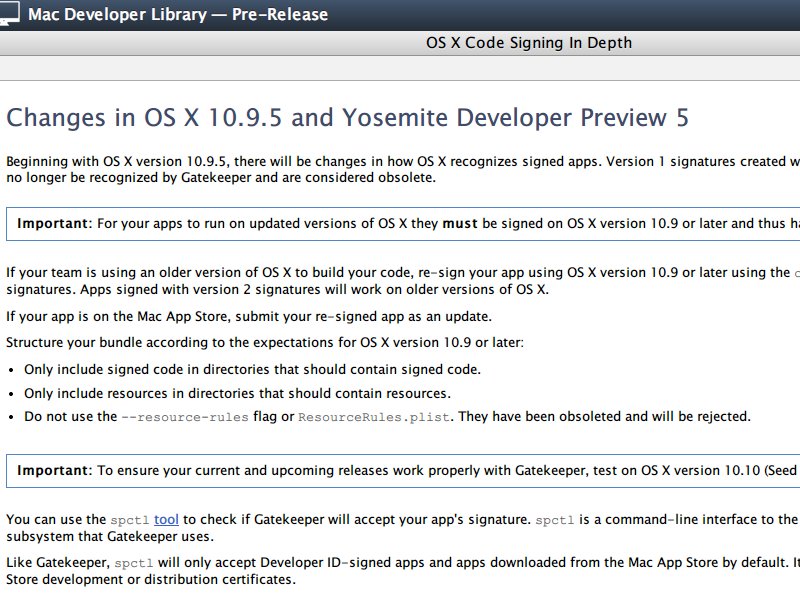Follow the "tool" hyperlink after spctl
The image size is (800, 600).
166,519
